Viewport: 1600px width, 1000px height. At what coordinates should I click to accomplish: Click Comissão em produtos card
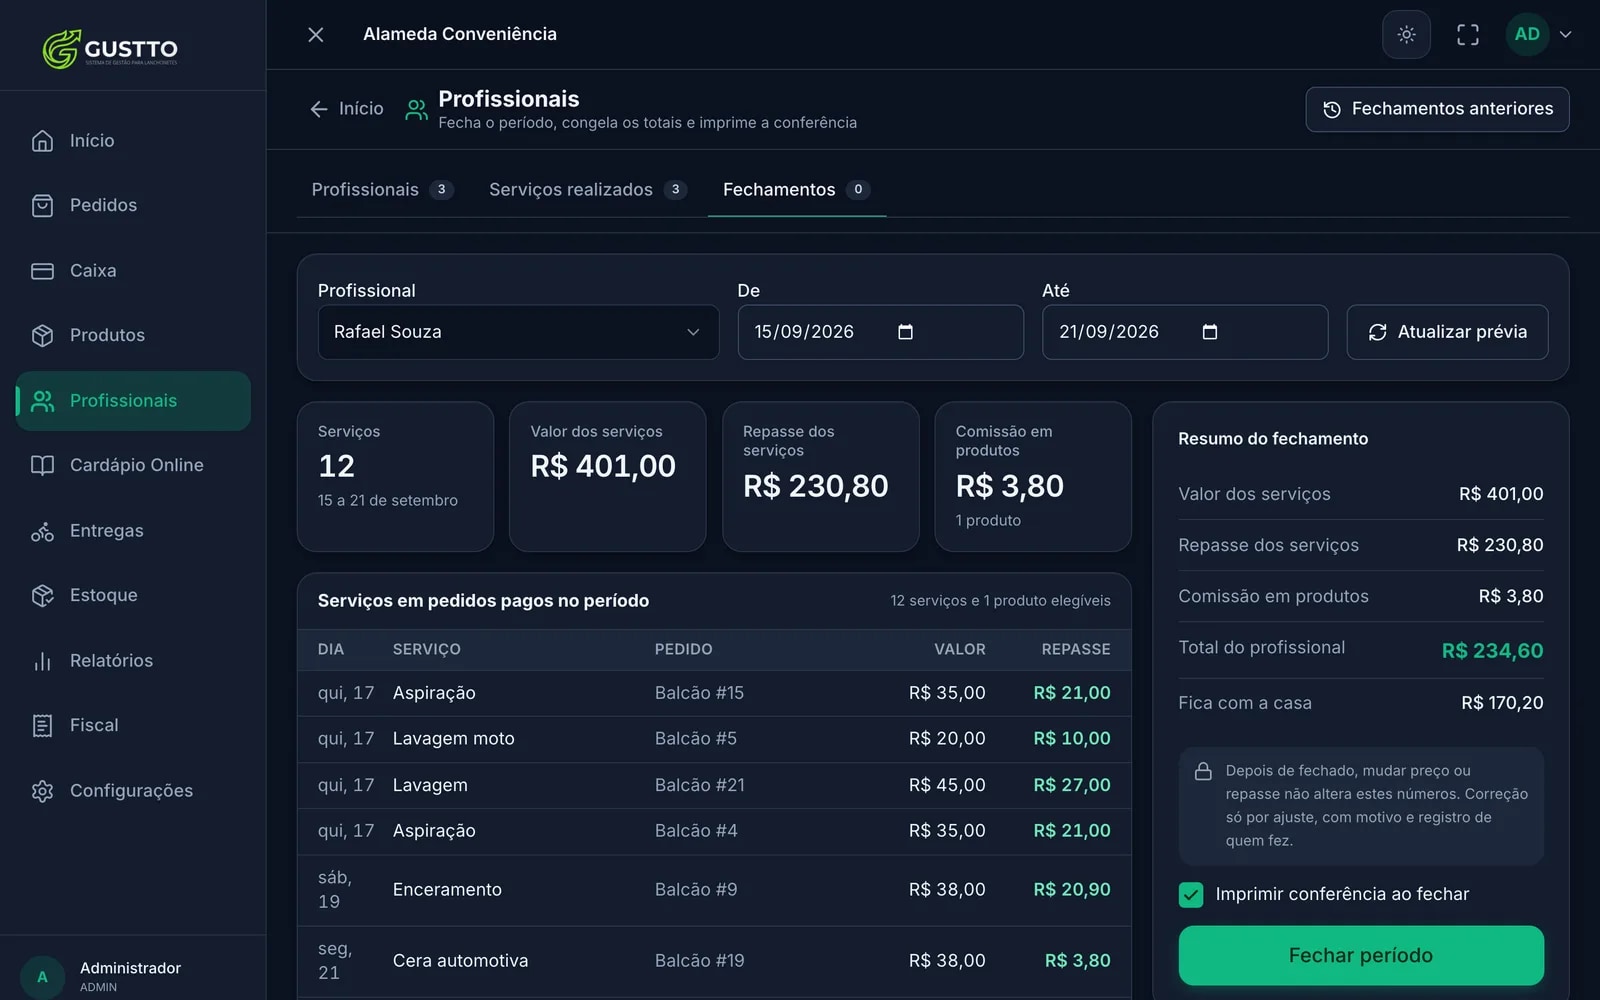click(x=1033, y=476)
